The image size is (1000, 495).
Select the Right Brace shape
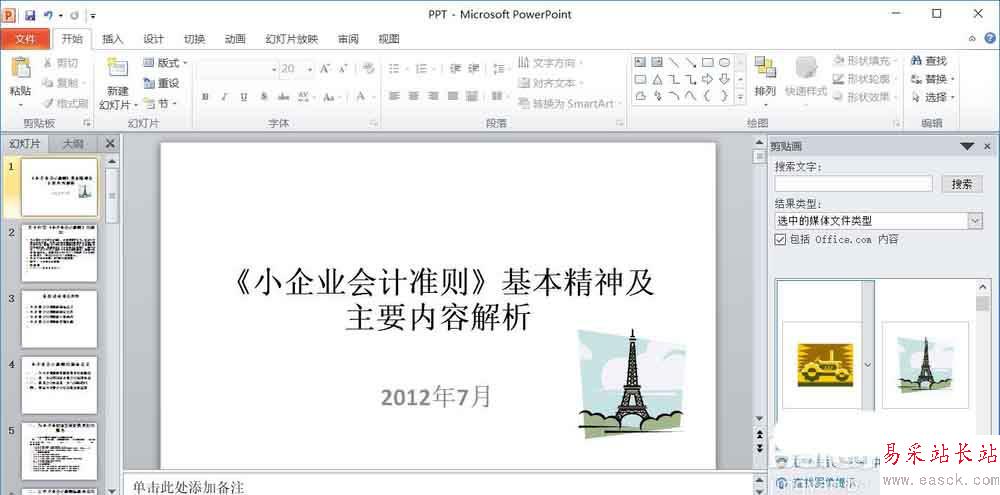[724, 96]
